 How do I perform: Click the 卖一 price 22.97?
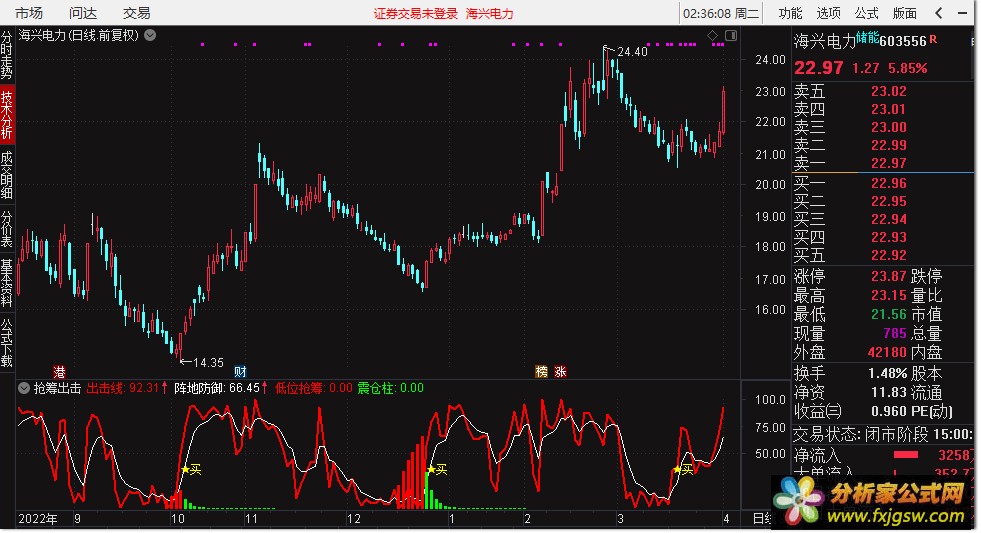[888, 163]
